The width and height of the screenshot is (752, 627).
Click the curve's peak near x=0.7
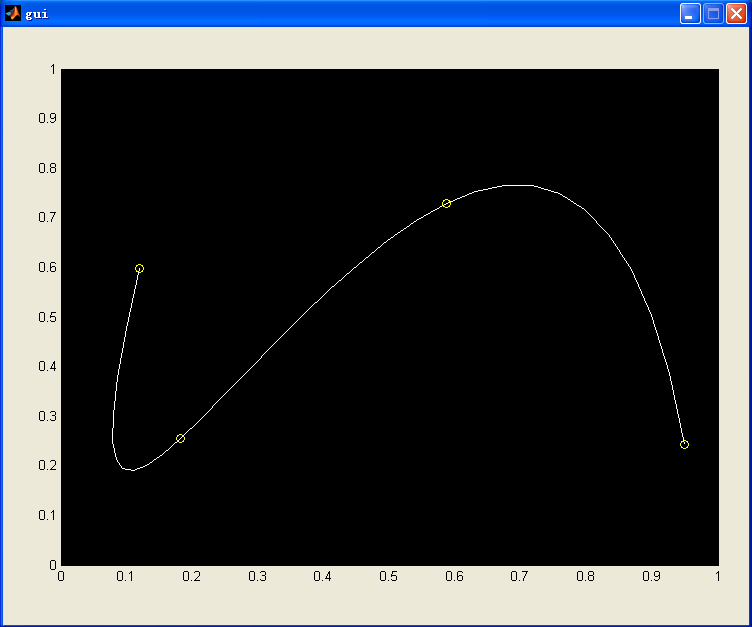click(520, 185)
